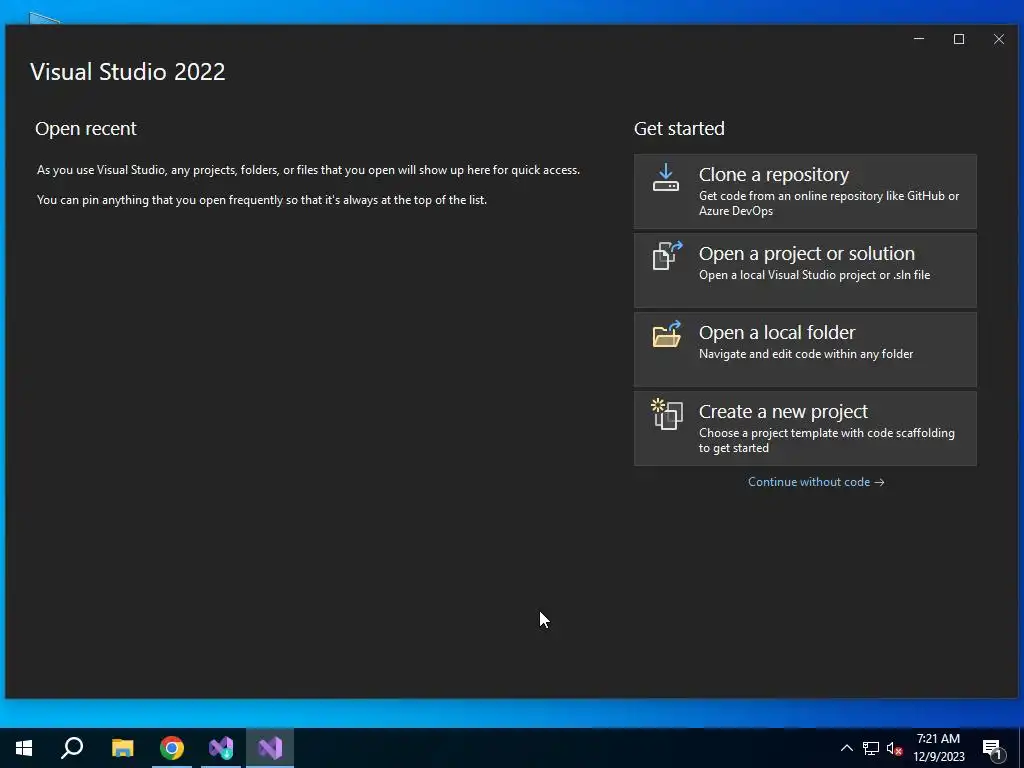Screen dimensions: 1024x768
Task: Open the taskbar clock and date
Action: (938, 748)
